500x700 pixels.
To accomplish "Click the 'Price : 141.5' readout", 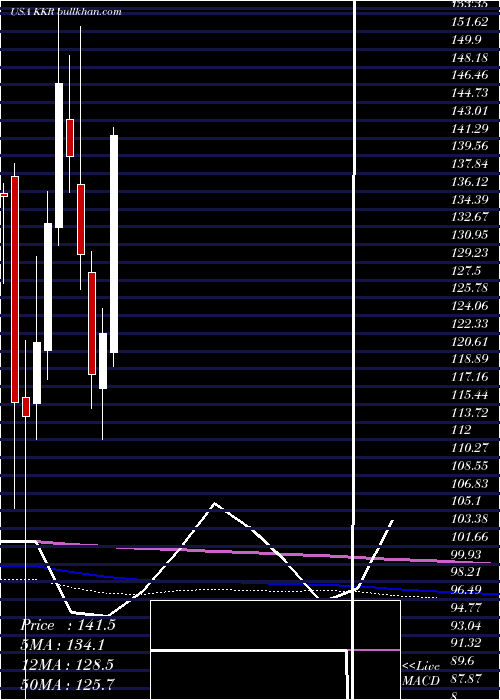I will click(68, 625).
